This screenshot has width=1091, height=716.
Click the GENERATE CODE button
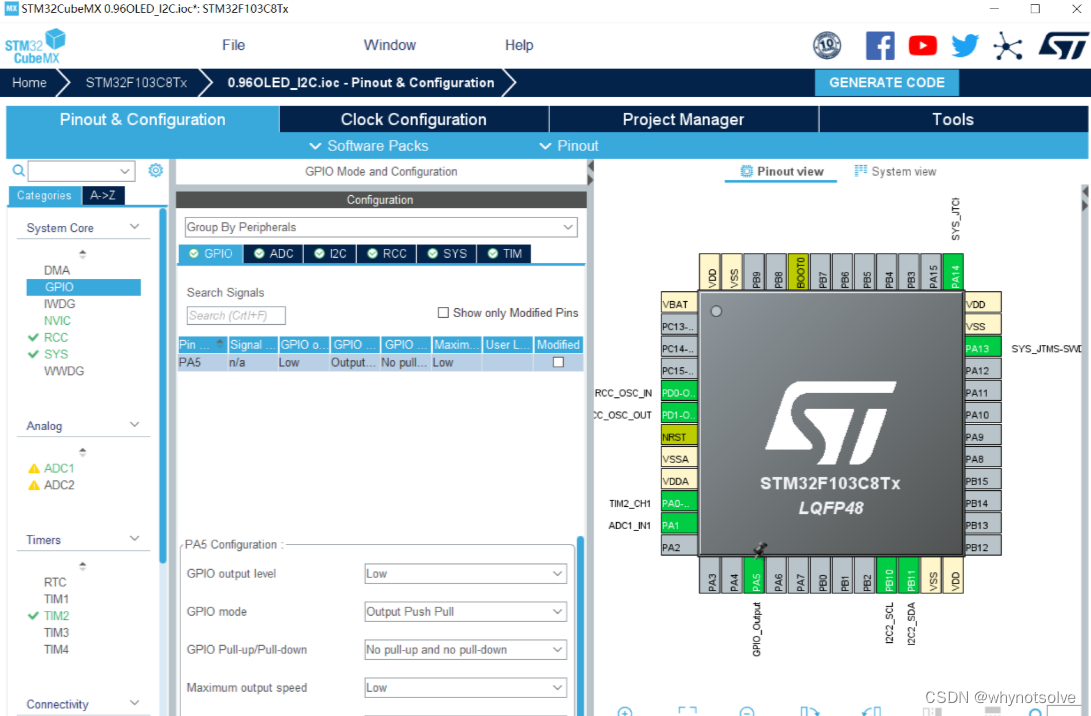click(x=886, y=82)
